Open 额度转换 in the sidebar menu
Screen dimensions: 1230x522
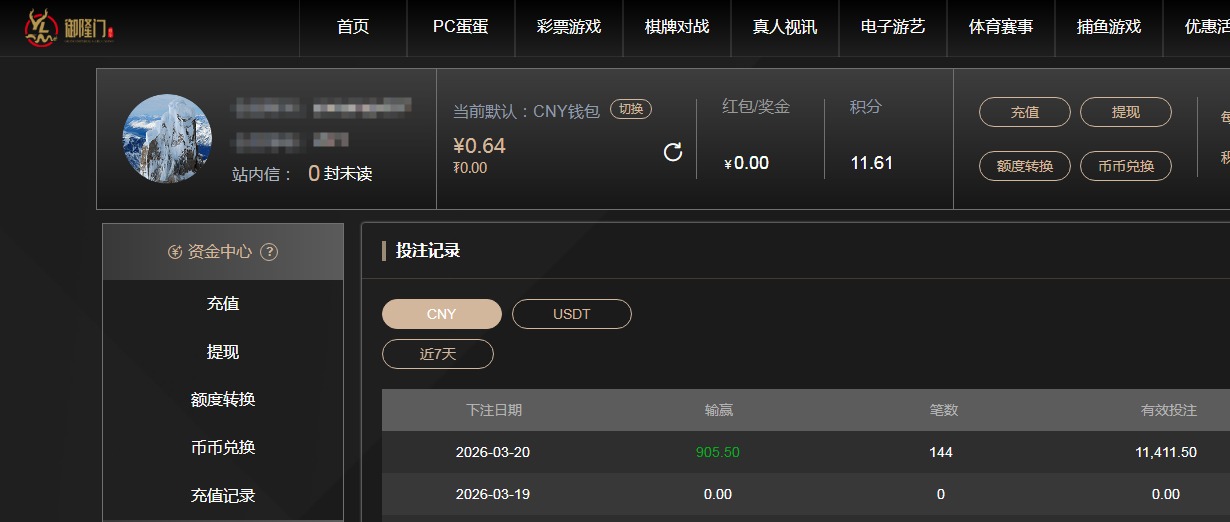click(x=223, y=400)
